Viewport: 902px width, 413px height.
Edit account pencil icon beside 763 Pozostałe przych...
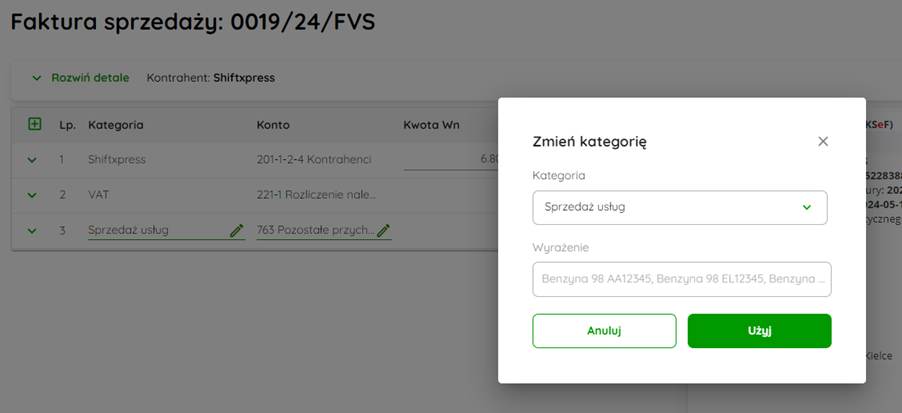point(384,230)
